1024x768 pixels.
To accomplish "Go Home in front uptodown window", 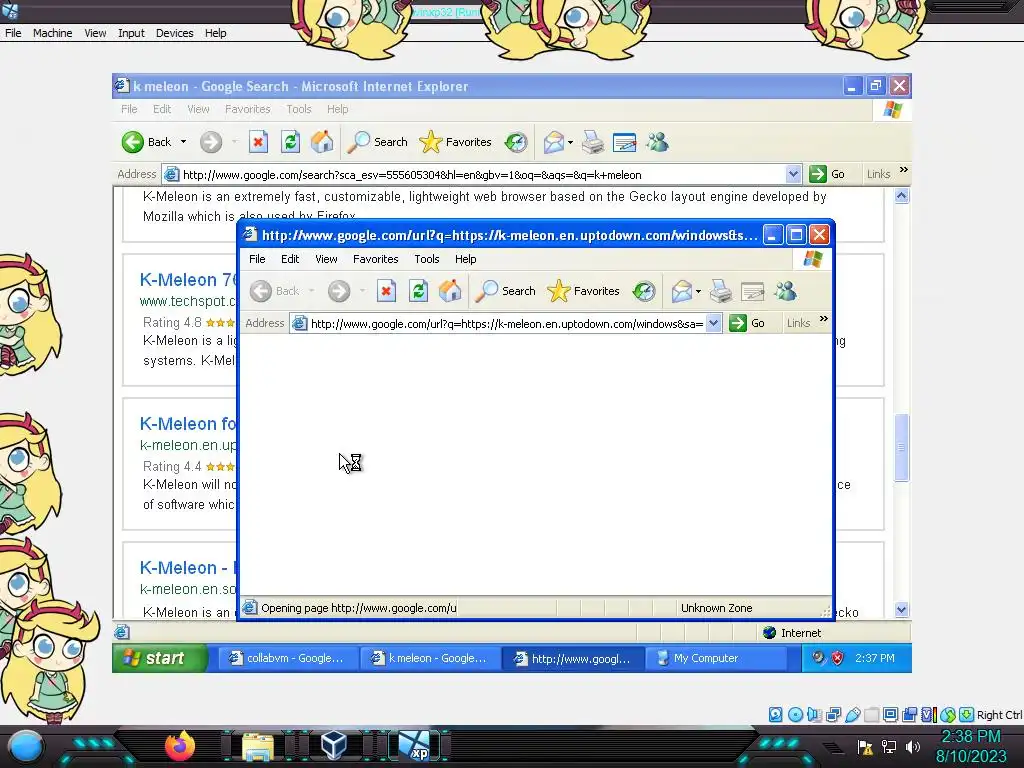I will 450,291.
